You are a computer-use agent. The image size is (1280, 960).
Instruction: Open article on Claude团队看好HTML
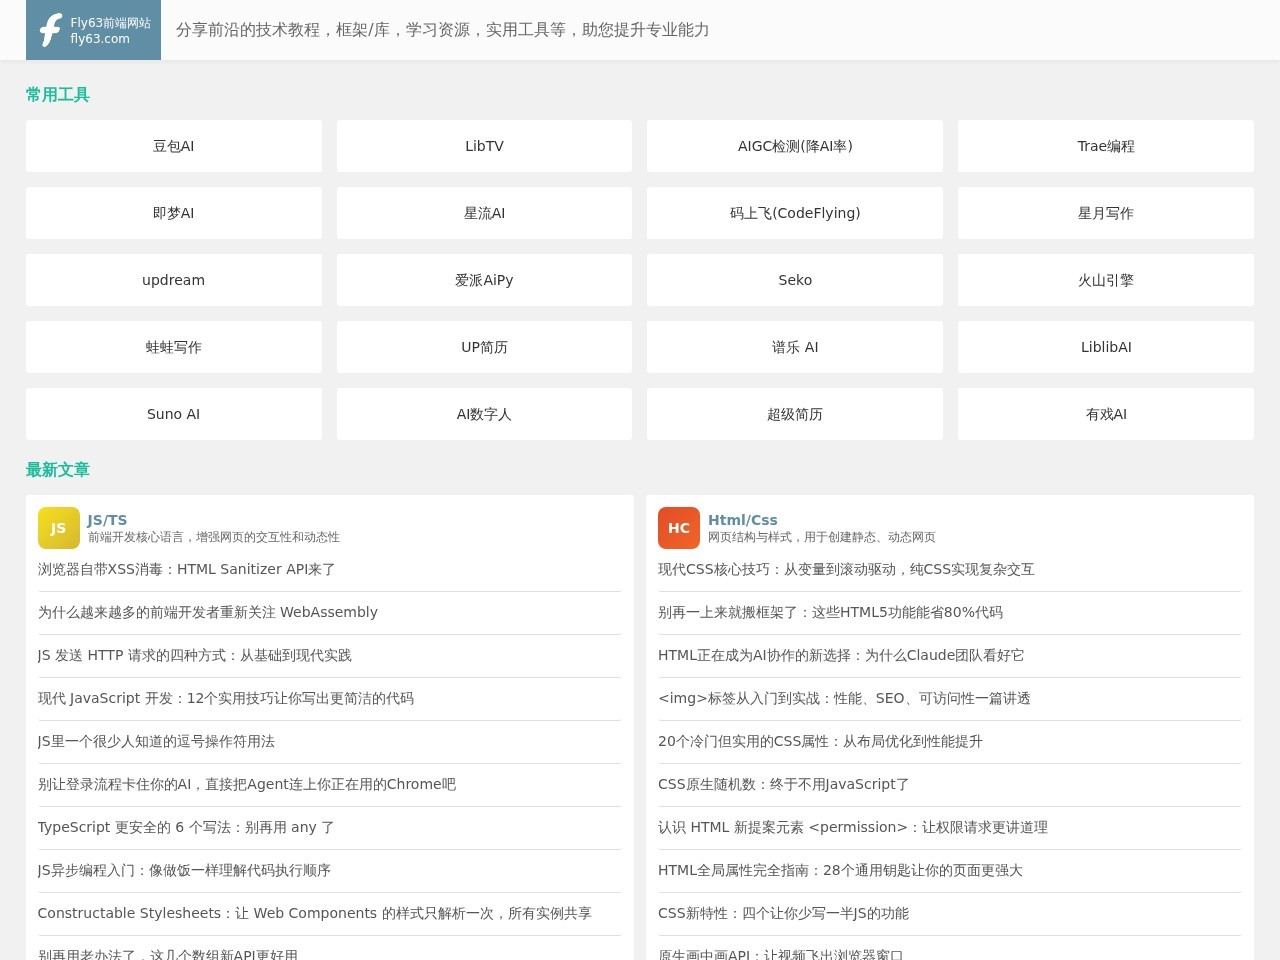tap(841, 655)
